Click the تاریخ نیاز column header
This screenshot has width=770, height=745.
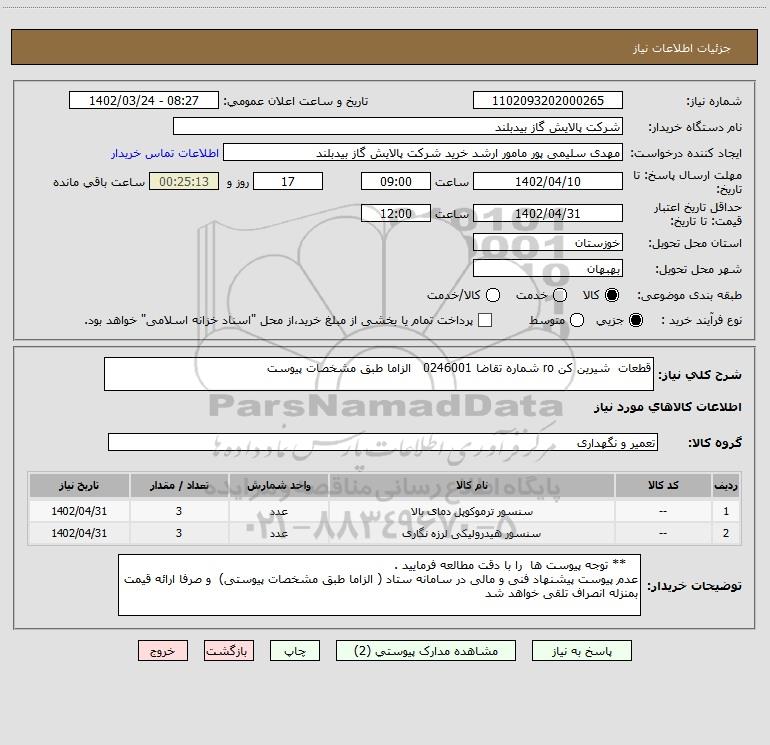pyautogui.click(x=79, y=485)
